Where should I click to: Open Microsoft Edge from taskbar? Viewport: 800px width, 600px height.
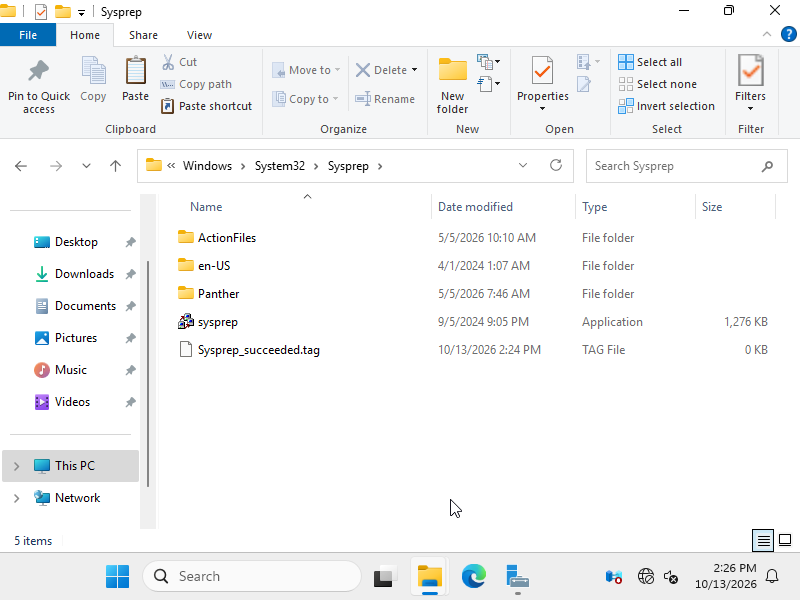(473, 577)
